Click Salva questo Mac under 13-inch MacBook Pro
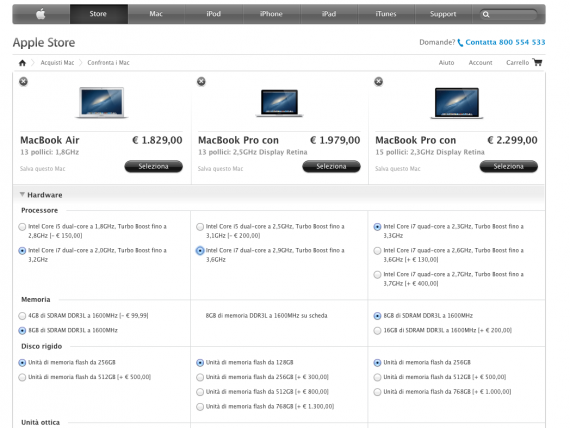570x428 pixels. [x=220, y=169]
